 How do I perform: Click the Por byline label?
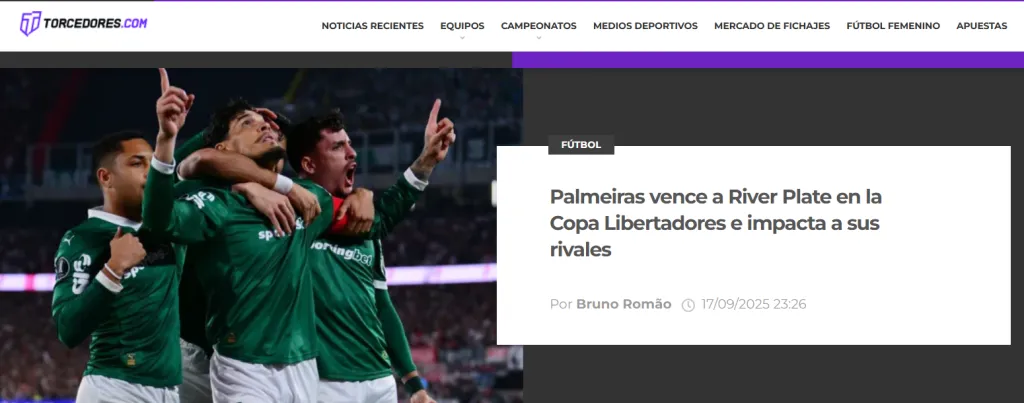[x=561, y=304]
